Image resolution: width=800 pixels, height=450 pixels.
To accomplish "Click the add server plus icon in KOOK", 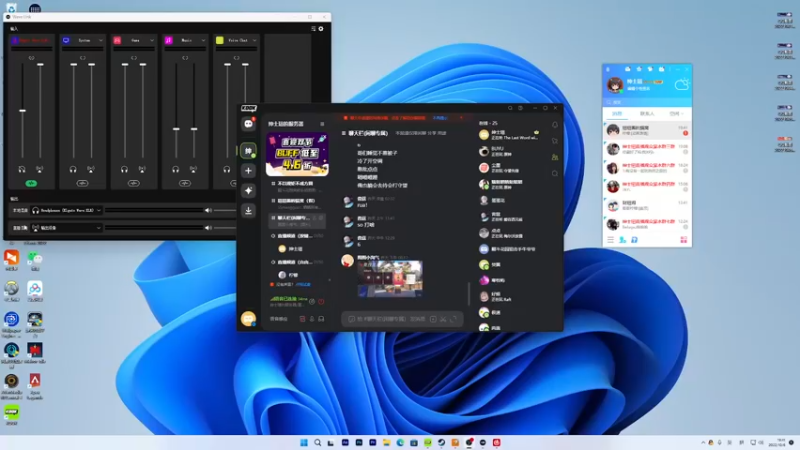I will 248,171.
